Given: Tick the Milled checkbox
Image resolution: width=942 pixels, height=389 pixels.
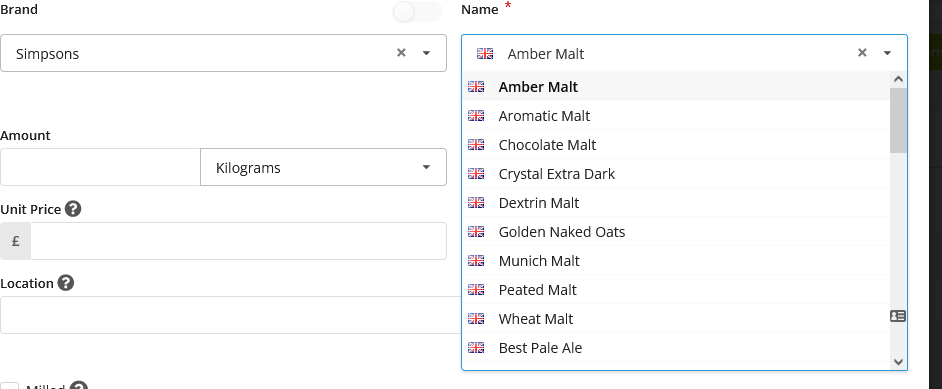Looking at the screenshot, I should coord(9,387).
